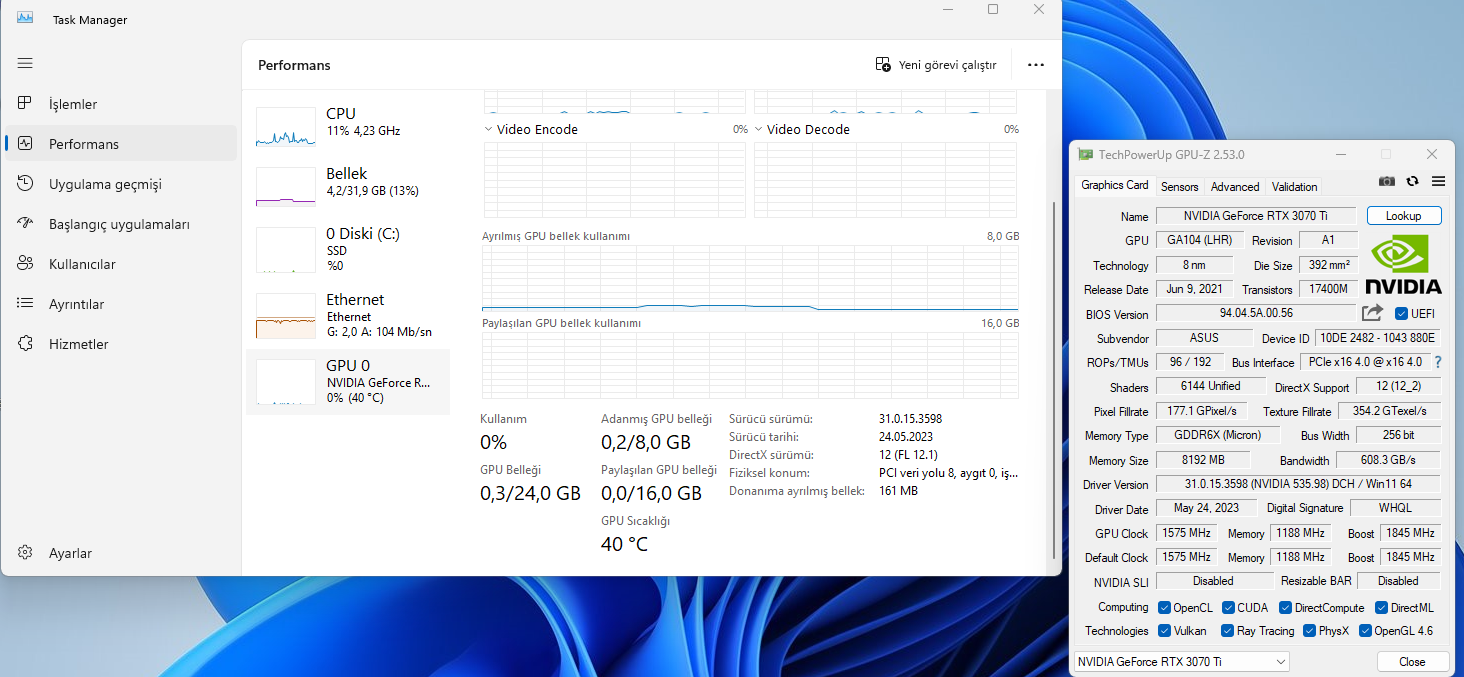Click the Bus Interface question mark icon
Screen dimensions: 1464x677
coord(1438,362)
